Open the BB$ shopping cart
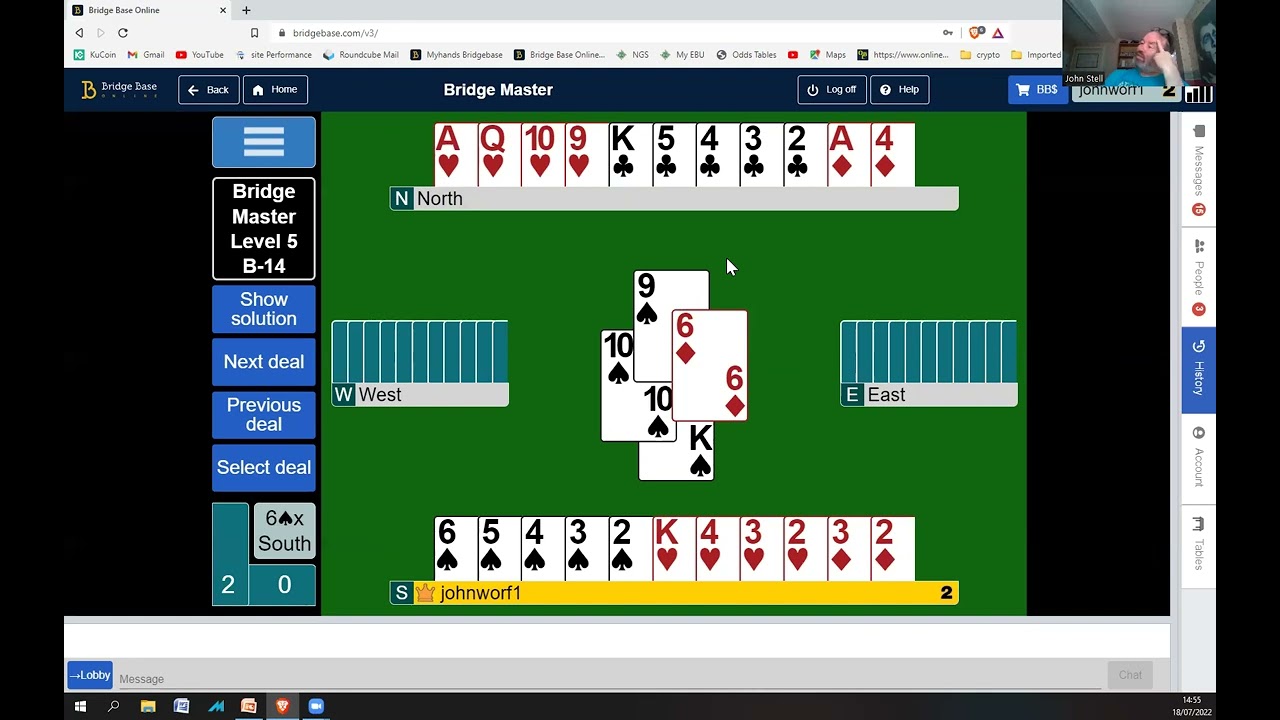This screenshot has height=720, width=1280. point(1037,90)
